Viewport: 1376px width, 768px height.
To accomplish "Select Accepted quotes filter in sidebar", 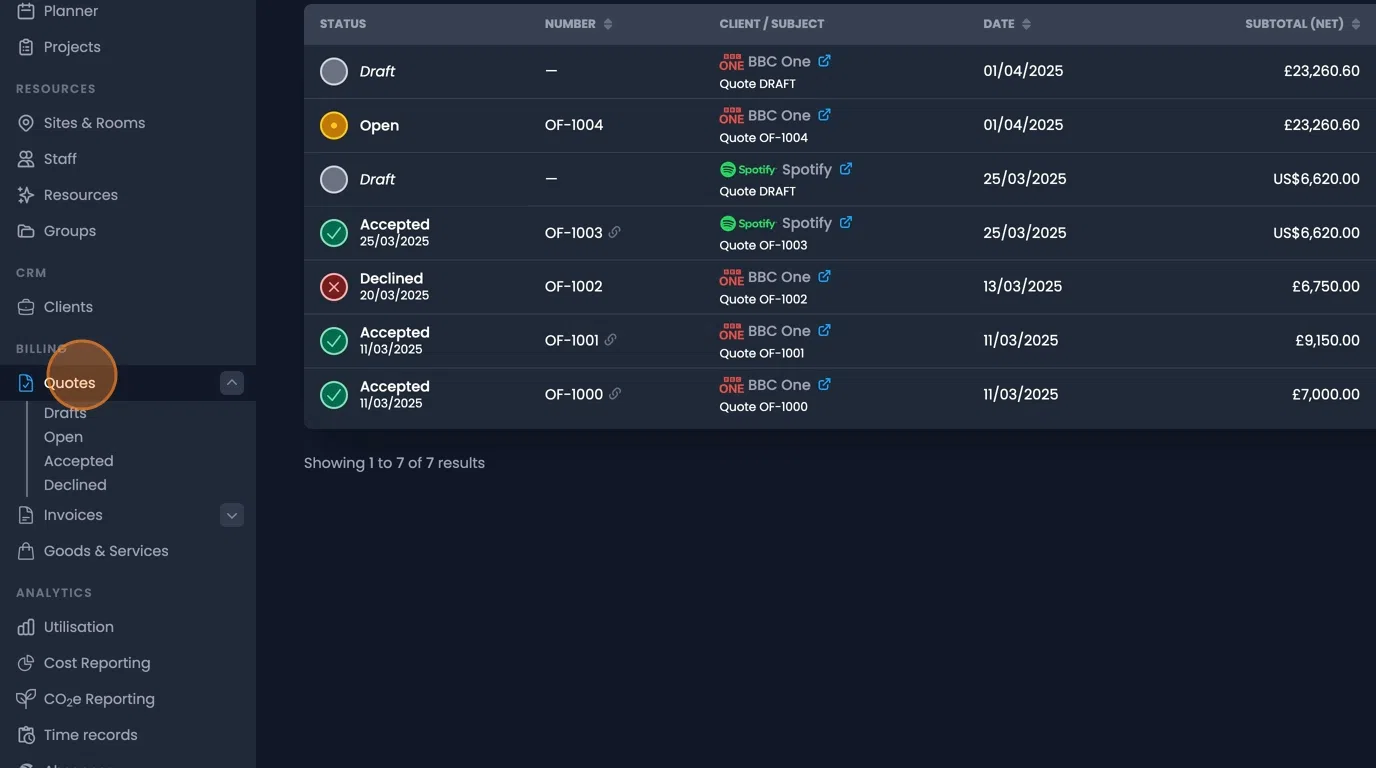I will 78,461.
